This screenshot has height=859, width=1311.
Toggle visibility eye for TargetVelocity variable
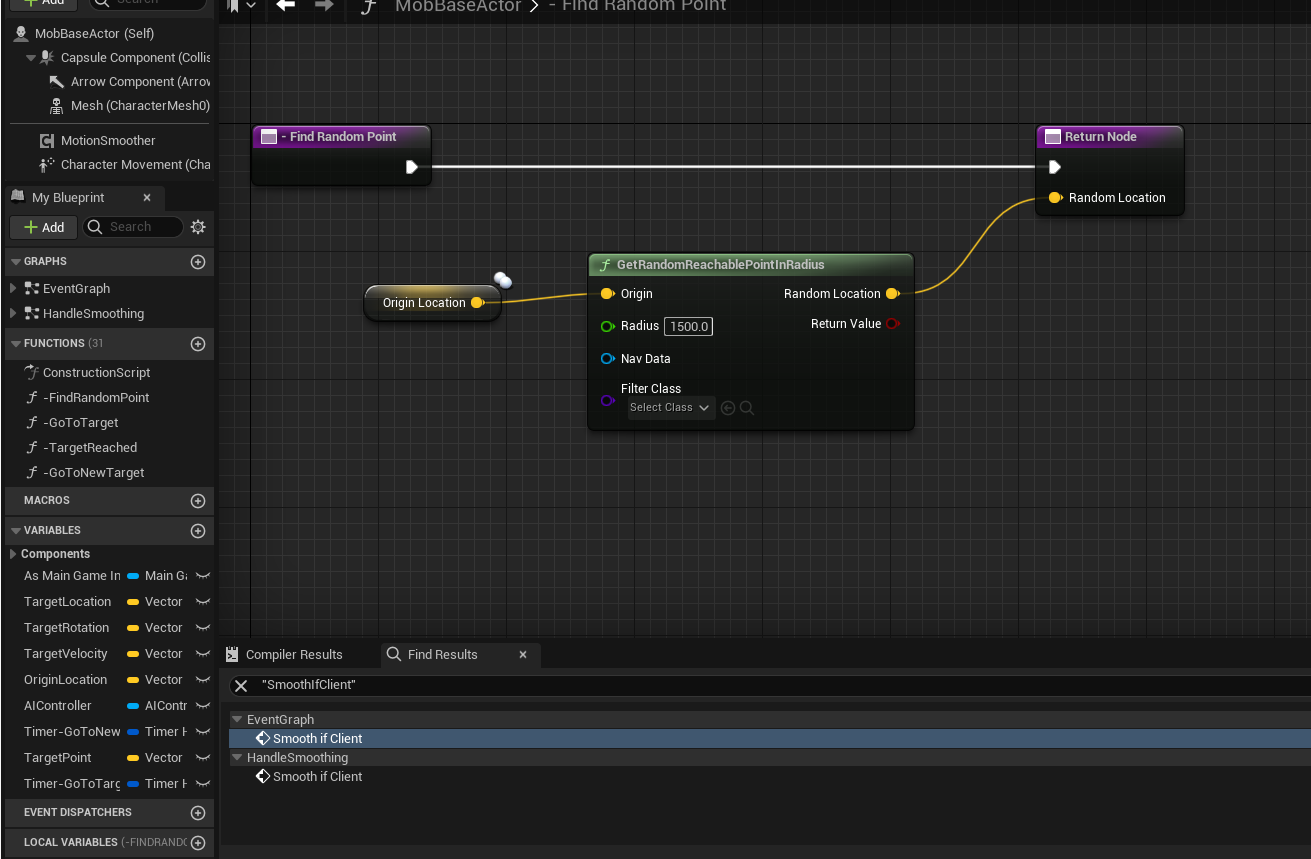coord(202,654)
